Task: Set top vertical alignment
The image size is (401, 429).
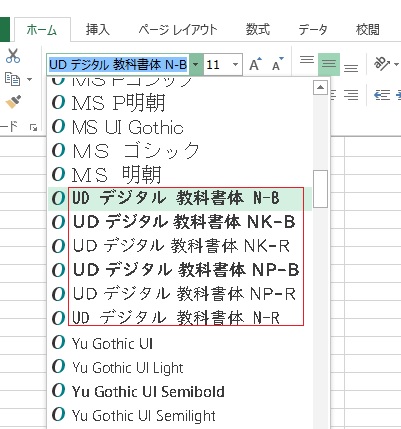Action: [307, 60]
